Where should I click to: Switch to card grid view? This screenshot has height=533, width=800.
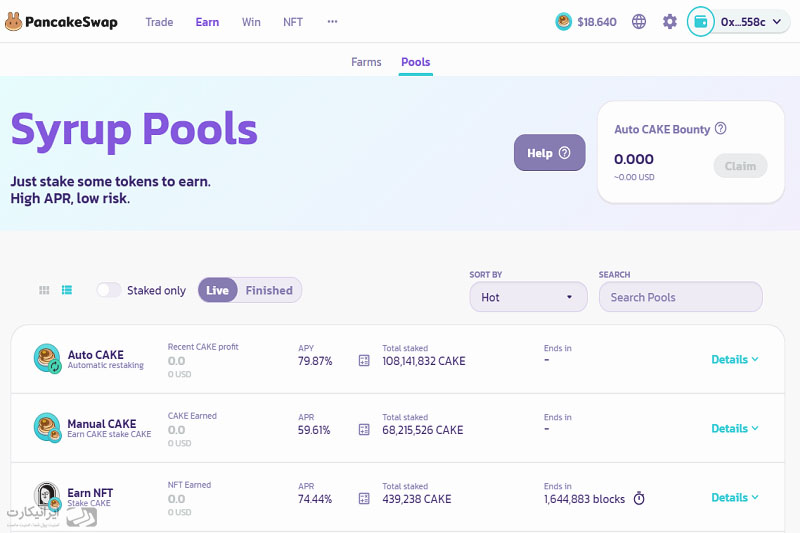(44, 290)
